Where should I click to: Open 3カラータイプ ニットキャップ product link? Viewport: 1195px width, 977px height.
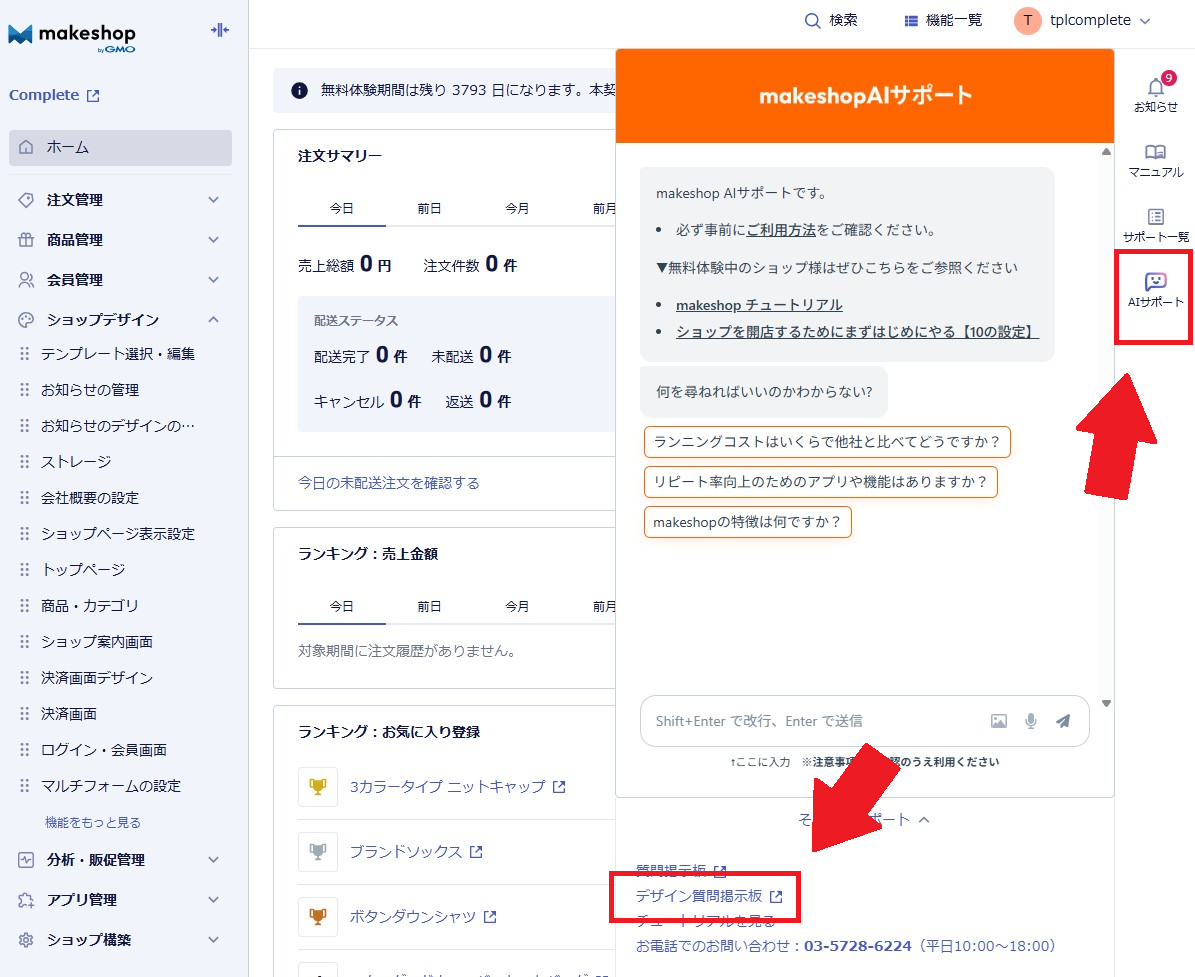[x=457, y=786]
